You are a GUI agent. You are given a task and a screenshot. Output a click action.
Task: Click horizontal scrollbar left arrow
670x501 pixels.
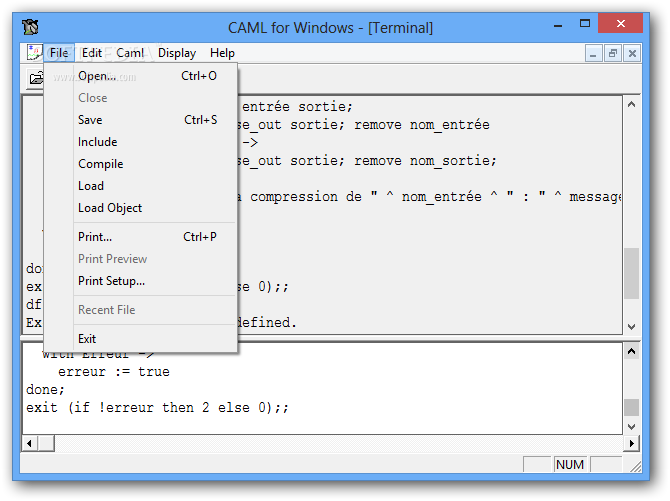coord(29,443)
